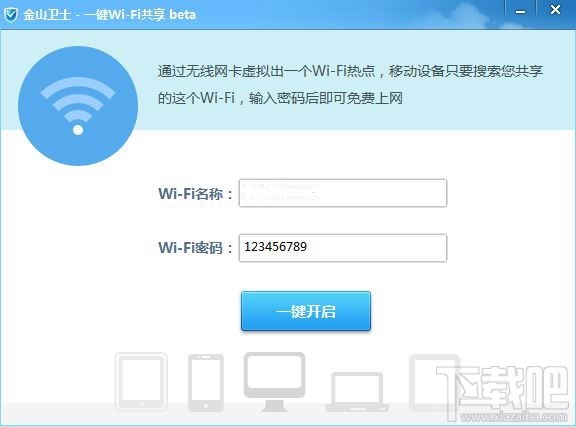Screen dimensions: 576x427
Task: Click the large blue Wi-Fi signal icon
Action: (78, 106)
